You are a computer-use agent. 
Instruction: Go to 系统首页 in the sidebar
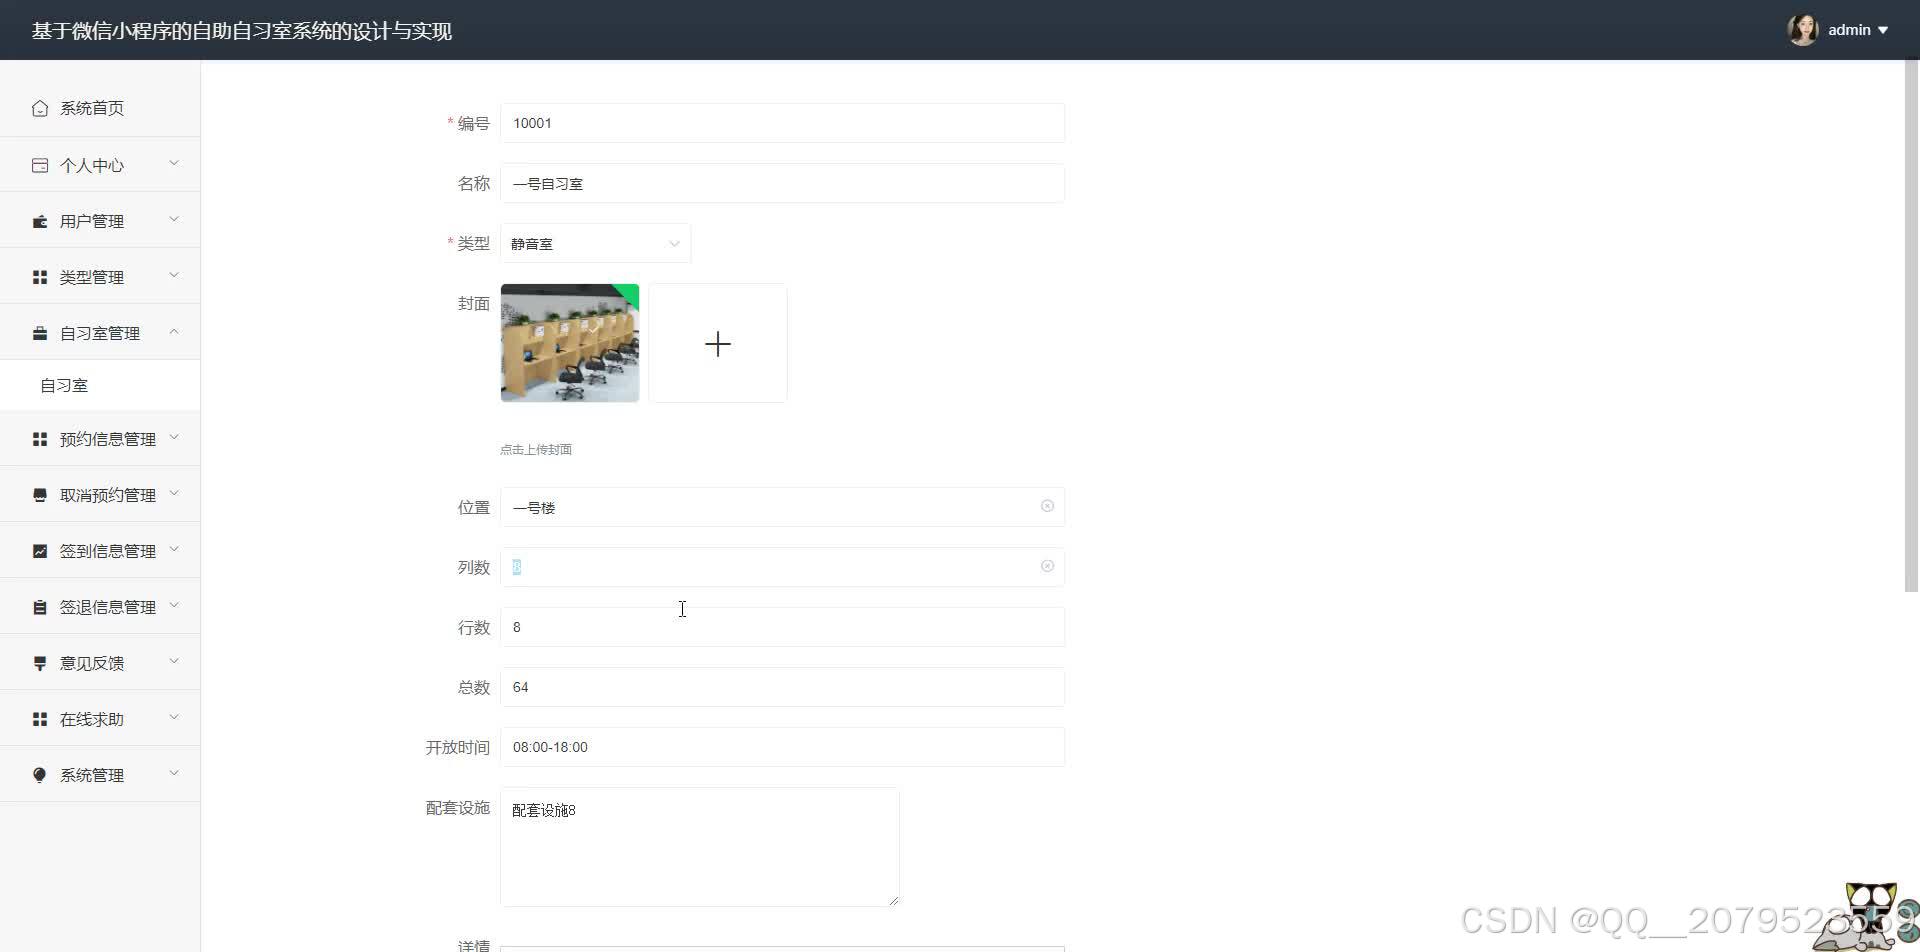coord(100,108)
